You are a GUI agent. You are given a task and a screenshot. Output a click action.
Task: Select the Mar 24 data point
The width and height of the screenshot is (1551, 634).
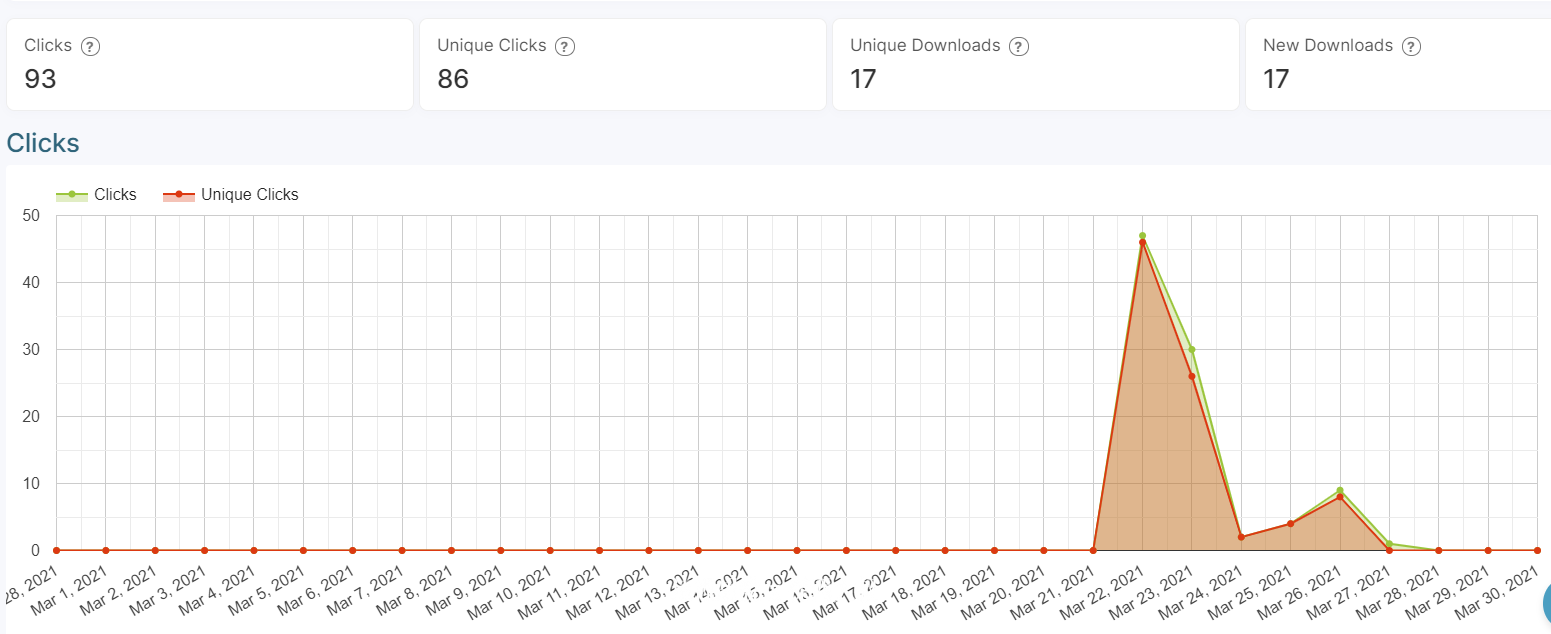pos(1241,537)
